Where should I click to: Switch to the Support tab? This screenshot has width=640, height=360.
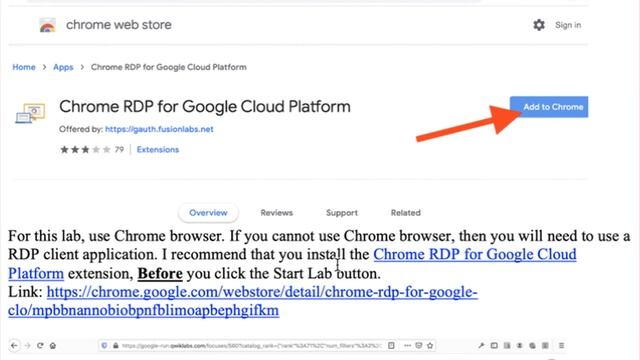click(x=342, y=213)
